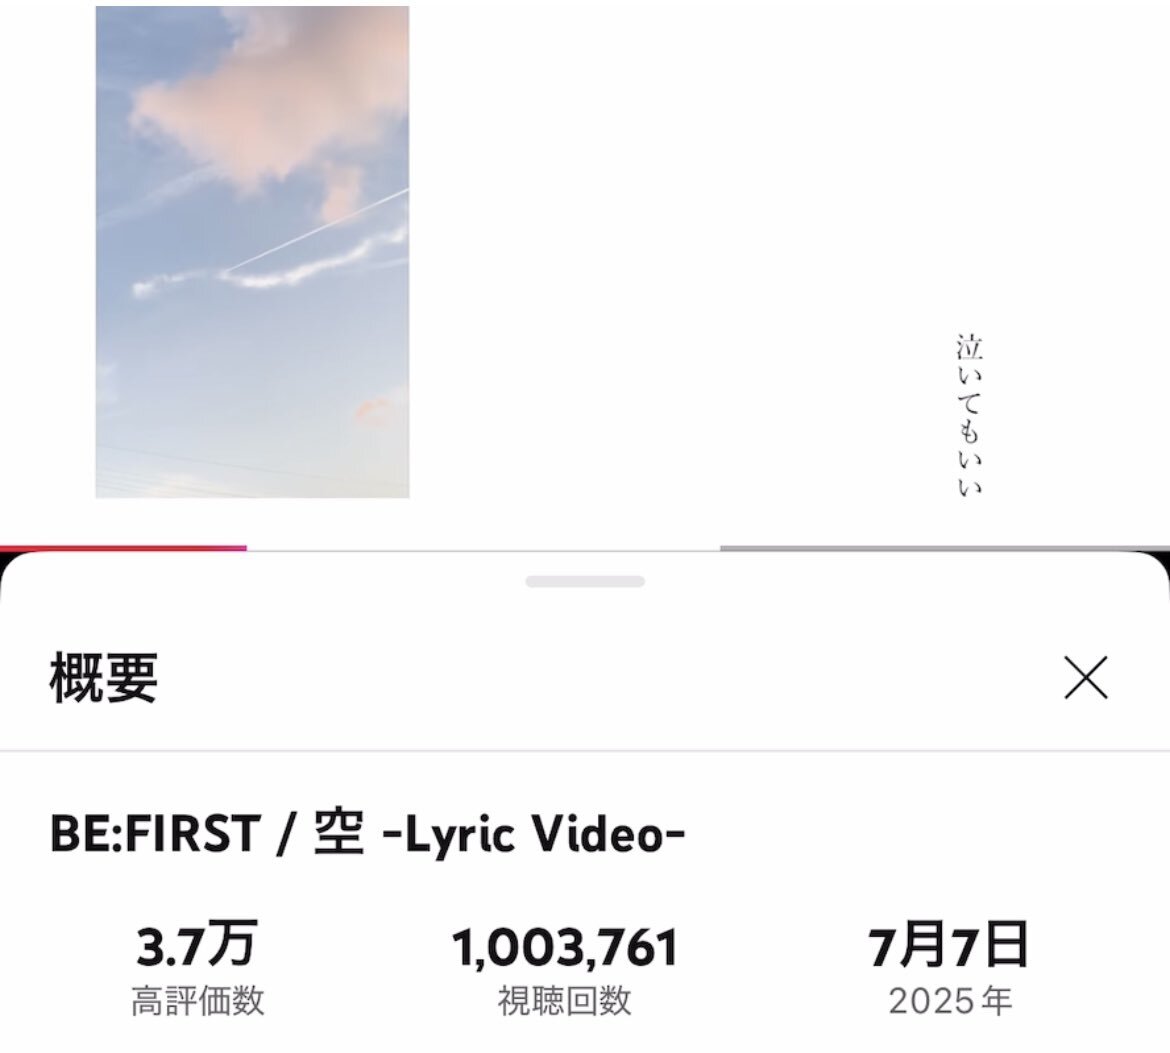Click the title BE:FIRST / 空 -Lyric Video-
This screenshot has height=1053, width=1170.
367,834
